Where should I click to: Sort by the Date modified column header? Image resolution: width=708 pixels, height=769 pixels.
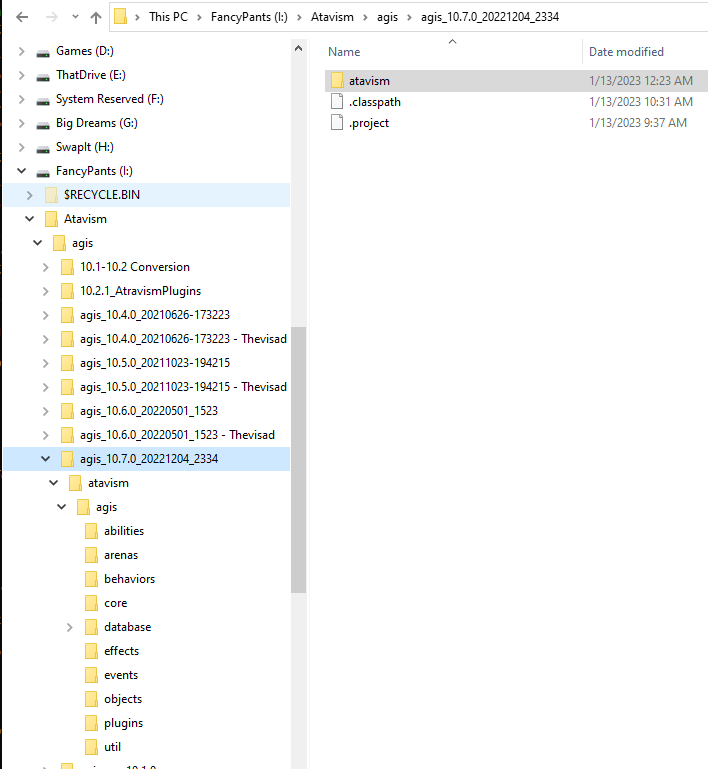(x=626, y=52)
